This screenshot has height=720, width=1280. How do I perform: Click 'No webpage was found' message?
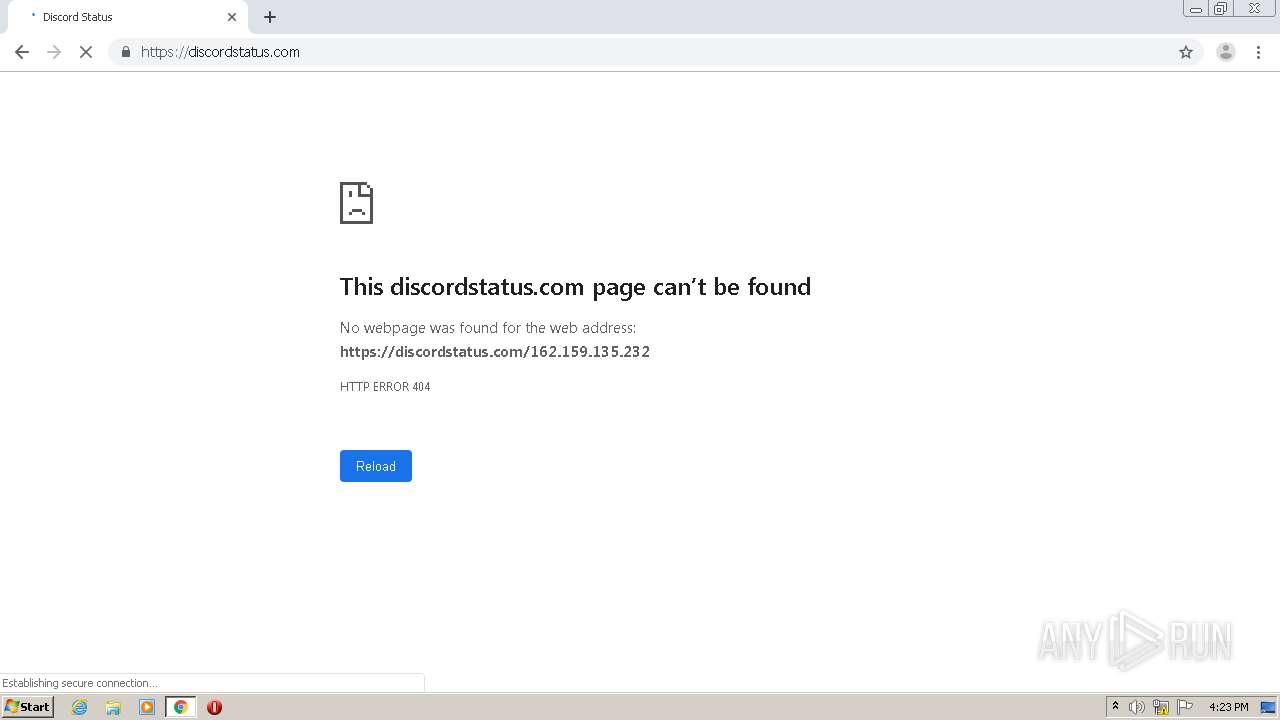click(x=488, y=328)
